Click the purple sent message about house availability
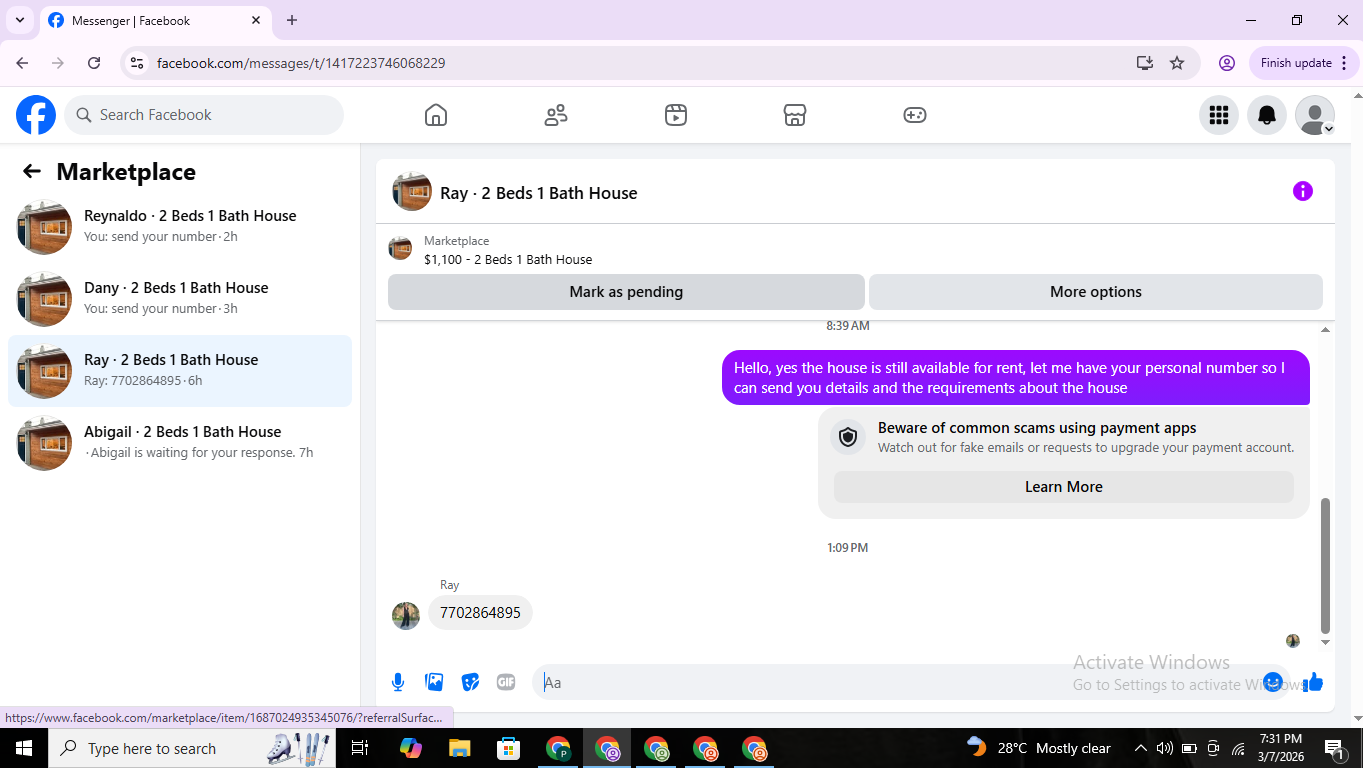 click(1016, 378)
